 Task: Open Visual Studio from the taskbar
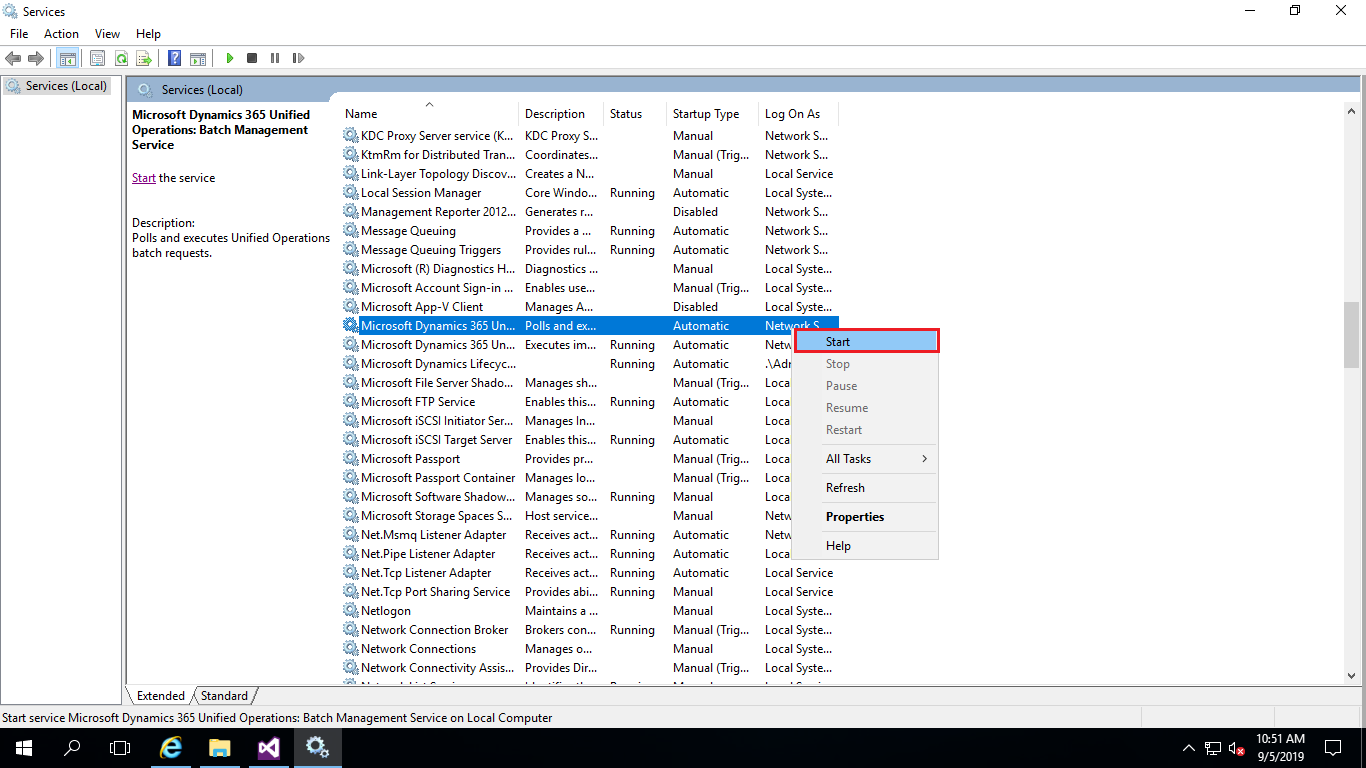click(269, 747)
